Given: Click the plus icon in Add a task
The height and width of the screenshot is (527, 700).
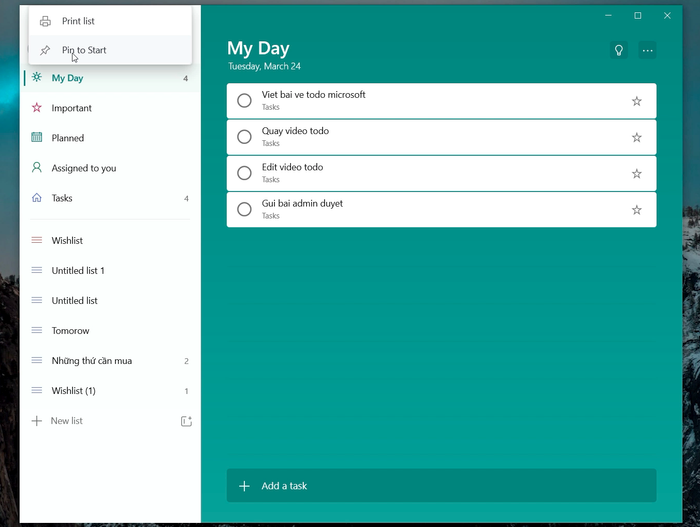Looking at the screenshot, I should [x=244, y=486].
